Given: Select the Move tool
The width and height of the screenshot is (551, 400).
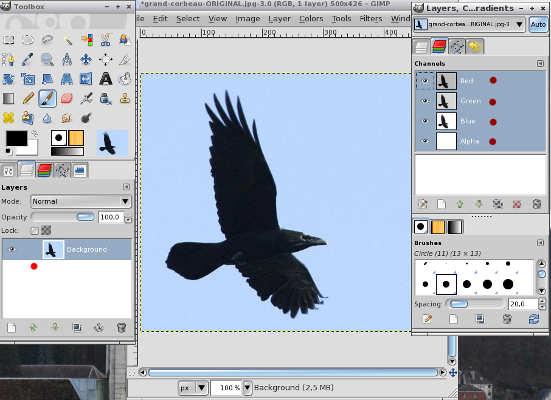Looking at the screenshot, I should [x=86, y=59].
